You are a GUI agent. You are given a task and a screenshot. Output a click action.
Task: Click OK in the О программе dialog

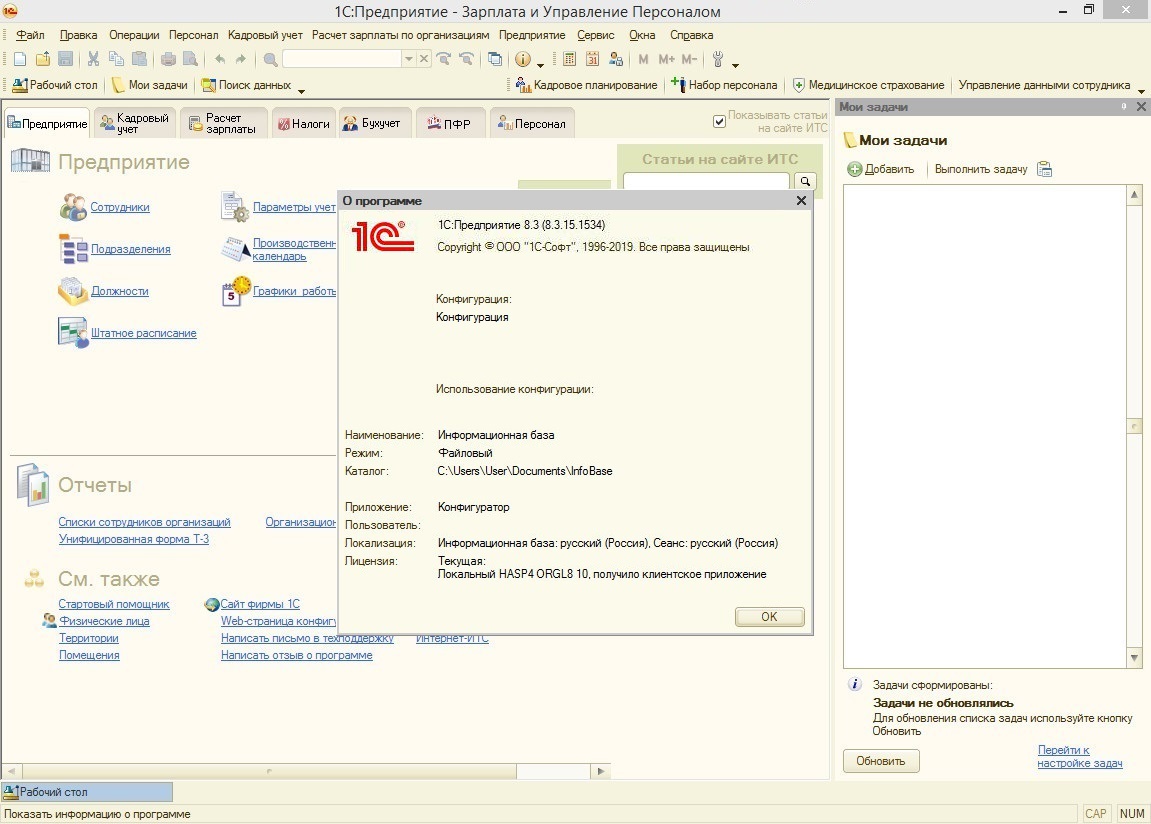769,616
